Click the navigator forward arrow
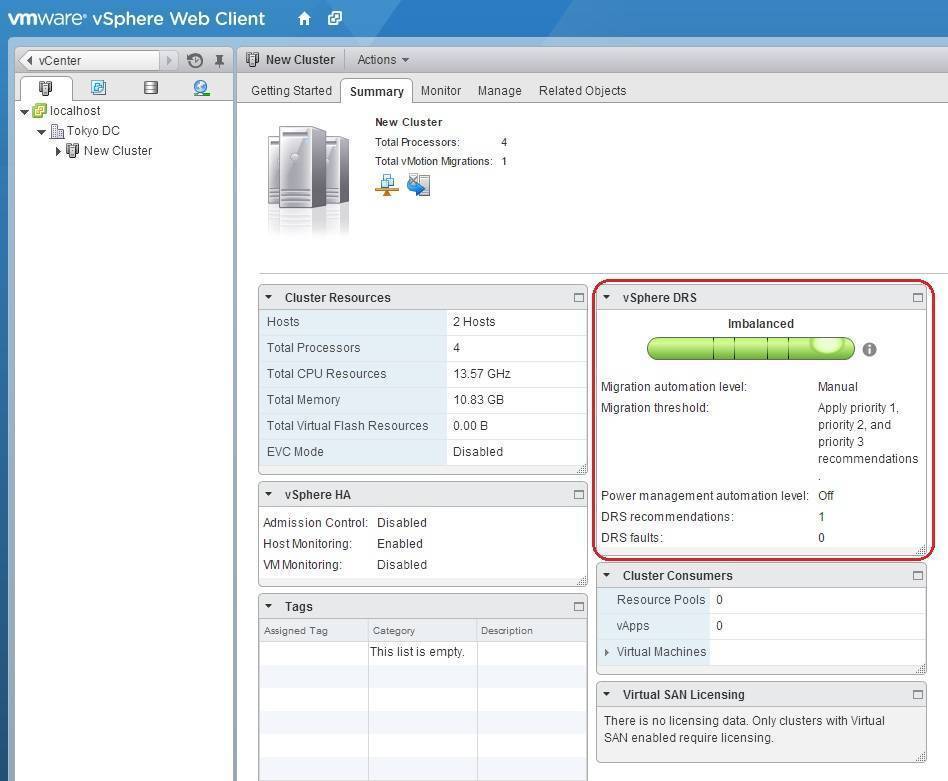This screenshot has width=948, height=781. (169, 60)
